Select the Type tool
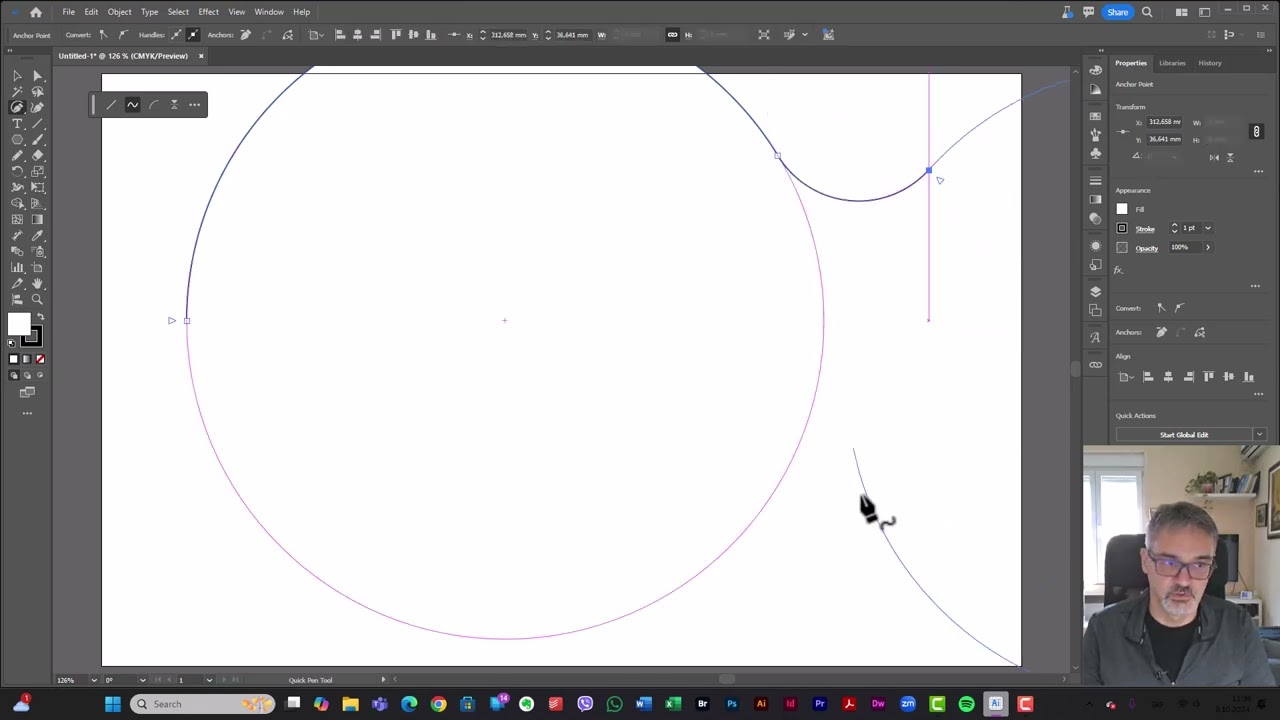Image resolution: width=1280 pixels, height=720 pixels. pos(17,123)
